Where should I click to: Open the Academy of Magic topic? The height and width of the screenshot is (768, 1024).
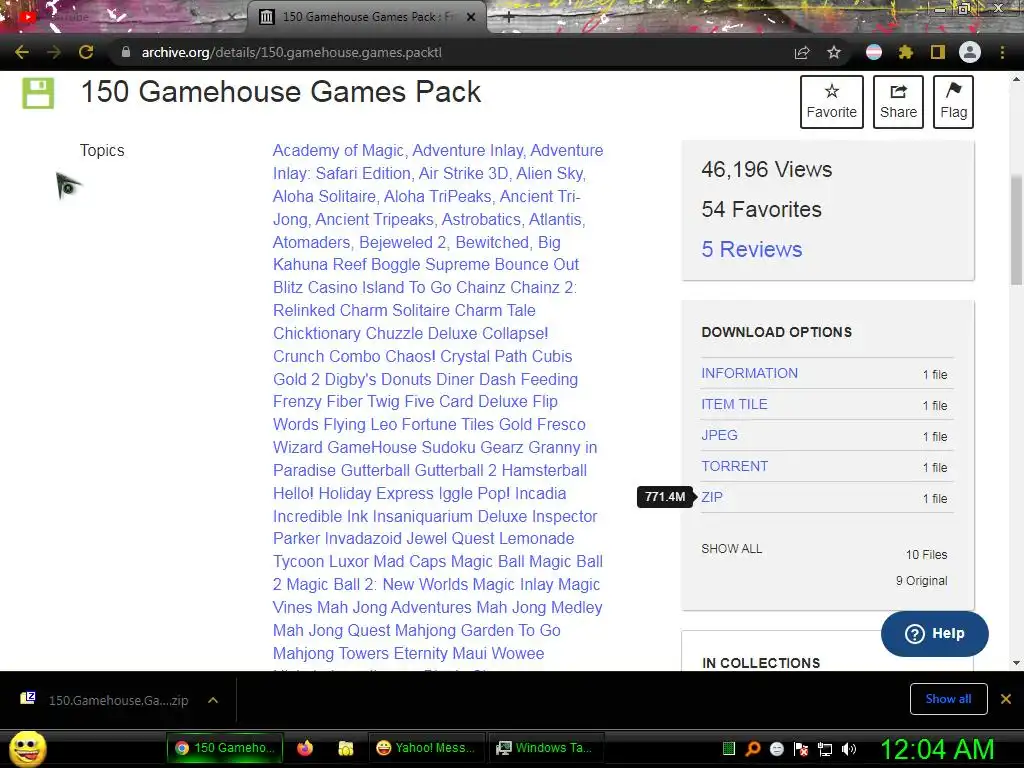[x=338, y=150]
